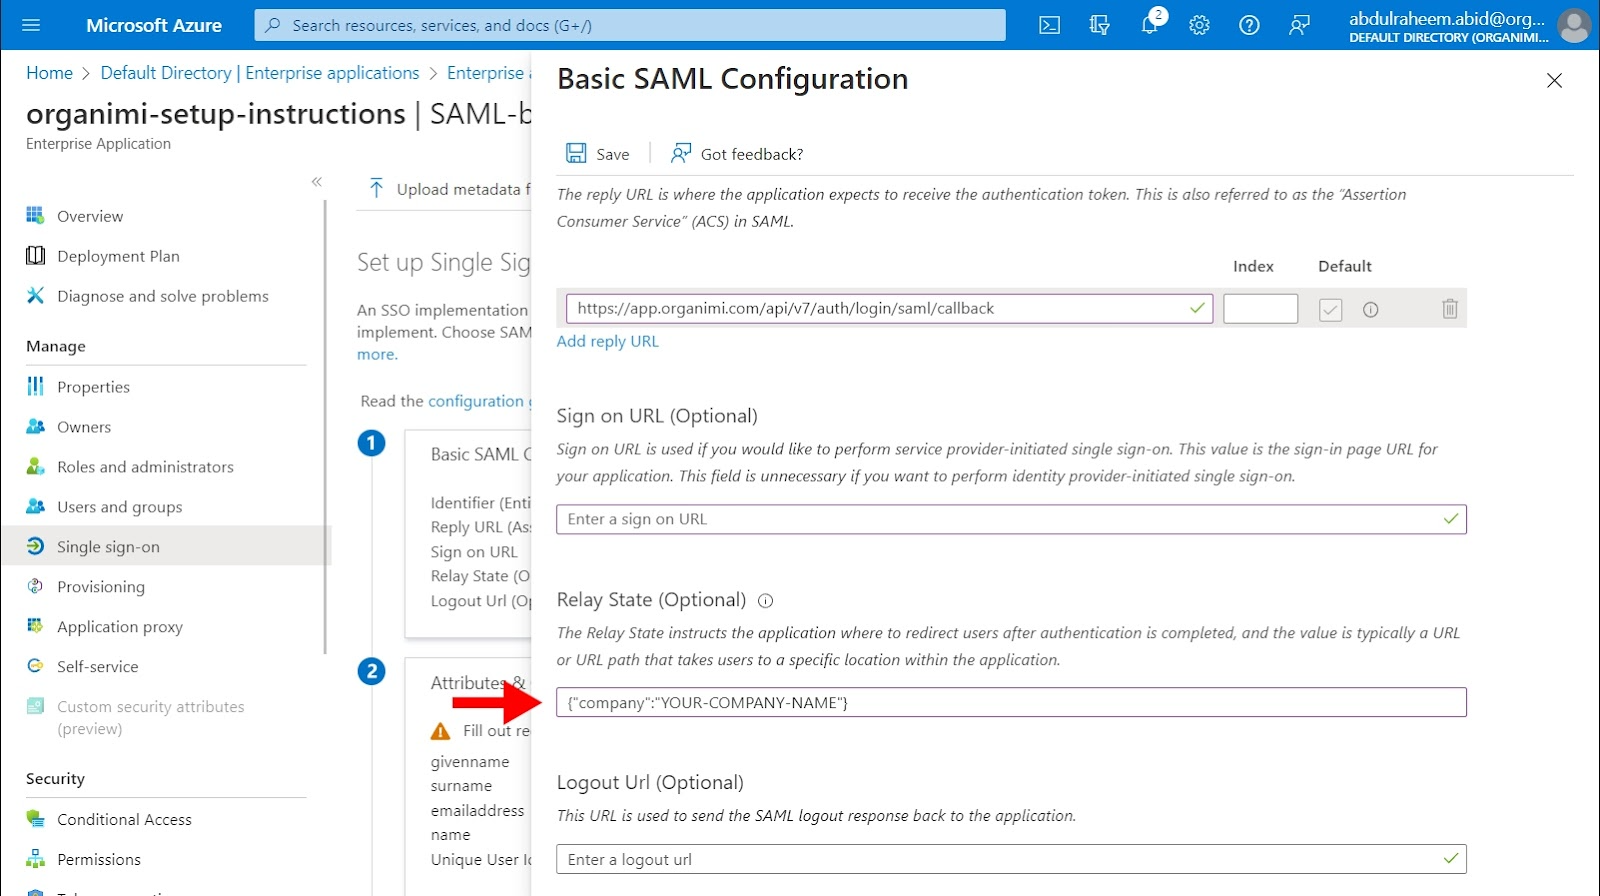Open Properties in the Manage section

pos(93,387)
